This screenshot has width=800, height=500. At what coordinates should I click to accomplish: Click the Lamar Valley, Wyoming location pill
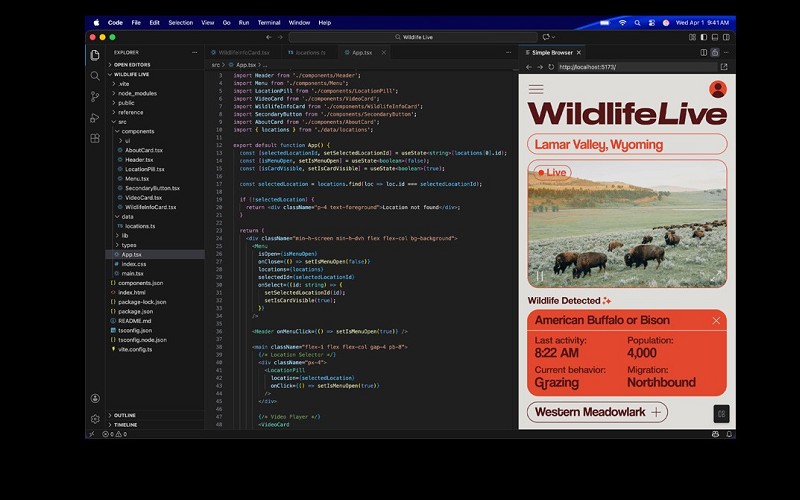click(627, 144)
